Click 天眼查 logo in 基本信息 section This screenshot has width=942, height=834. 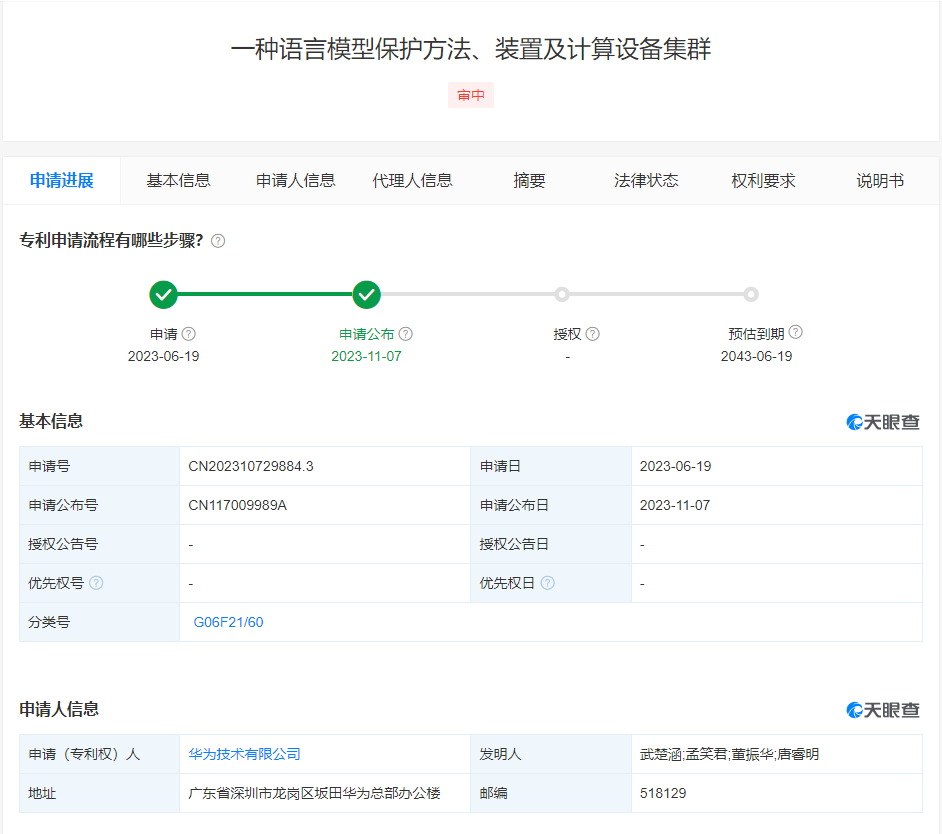[x=883, y=422]
